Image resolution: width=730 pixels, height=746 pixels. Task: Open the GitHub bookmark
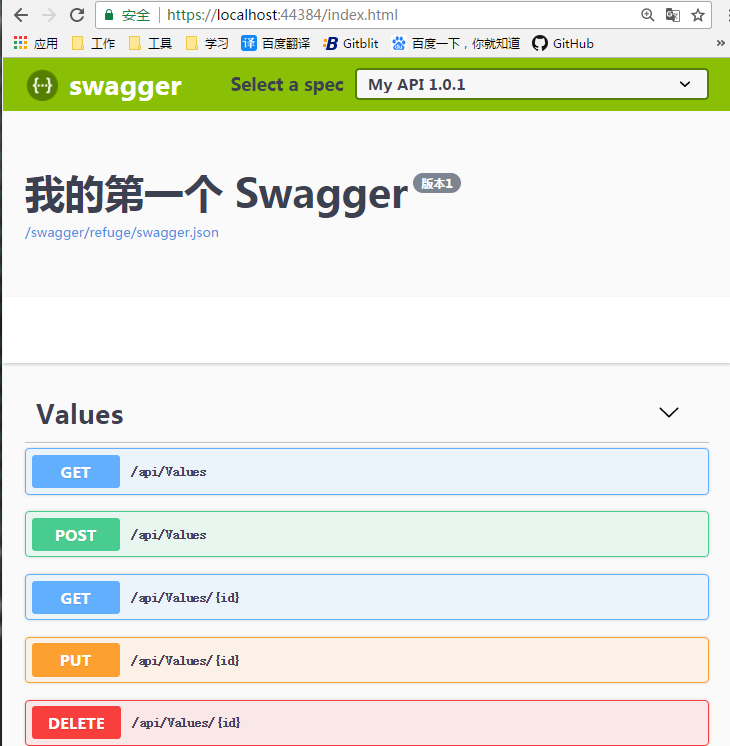coord(562,43)
